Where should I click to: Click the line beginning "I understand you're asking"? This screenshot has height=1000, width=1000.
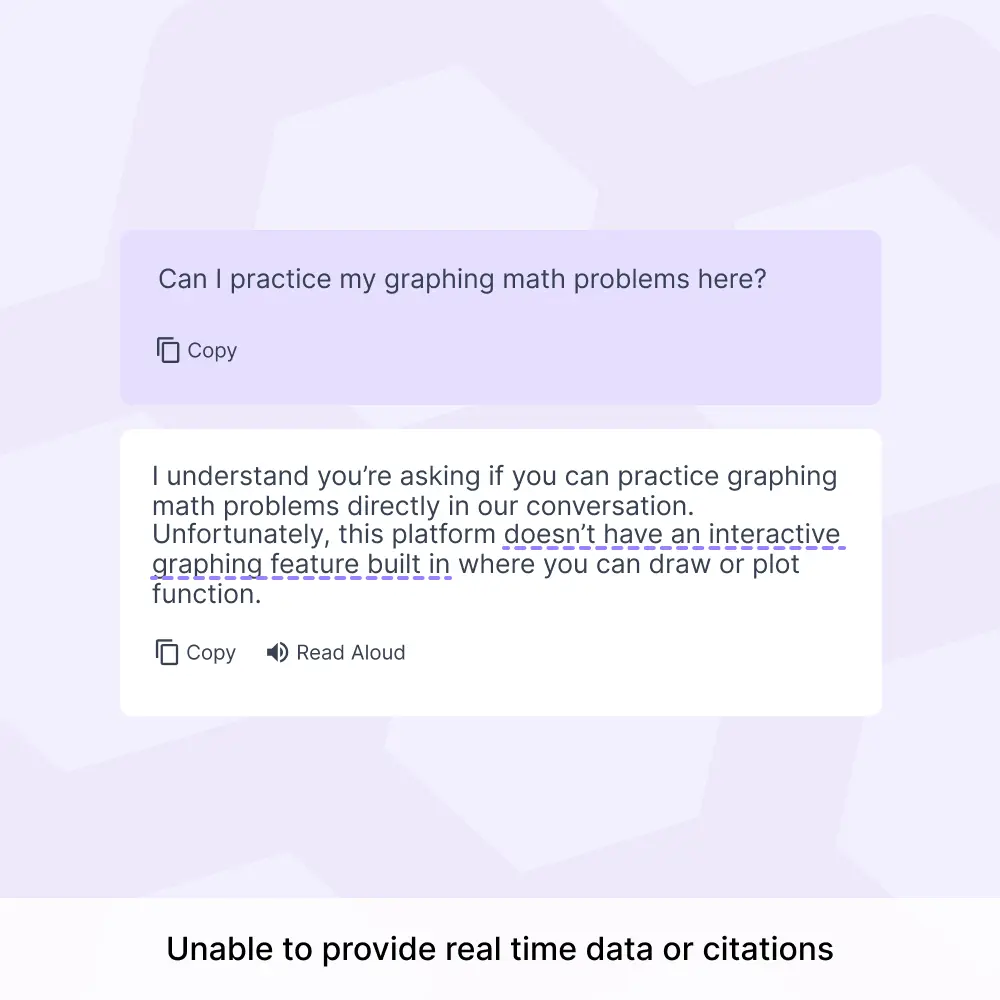pyautogui.click(x=494, y=476)
